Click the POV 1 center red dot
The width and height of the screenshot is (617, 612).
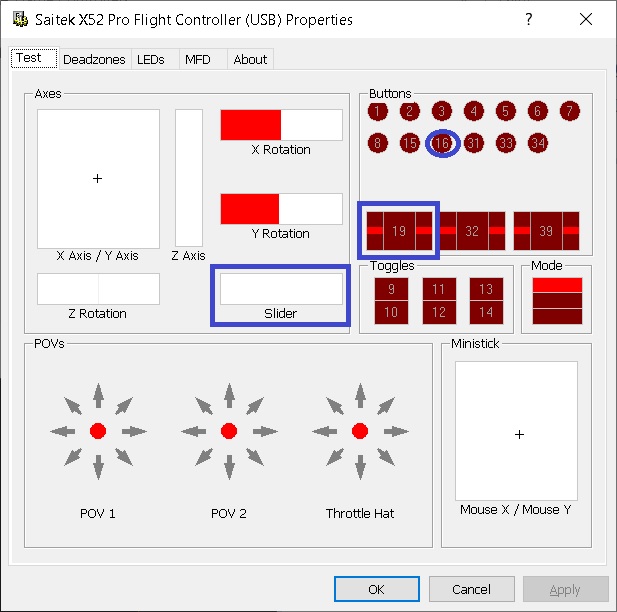click(x=98, y=431)
